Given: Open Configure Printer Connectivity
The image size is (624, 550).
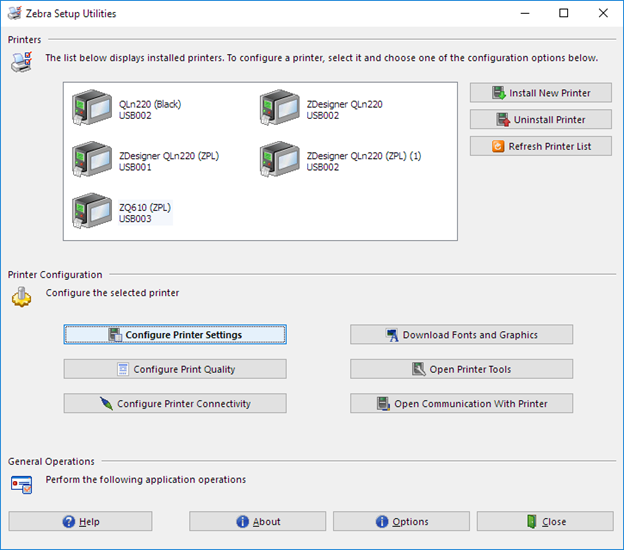Looking at the screenshot, I should (175, 403).
